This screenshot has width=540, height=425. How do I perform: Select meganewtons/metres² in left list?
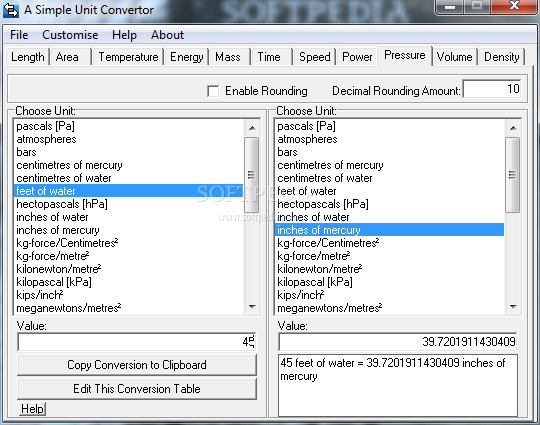point(129,308)
